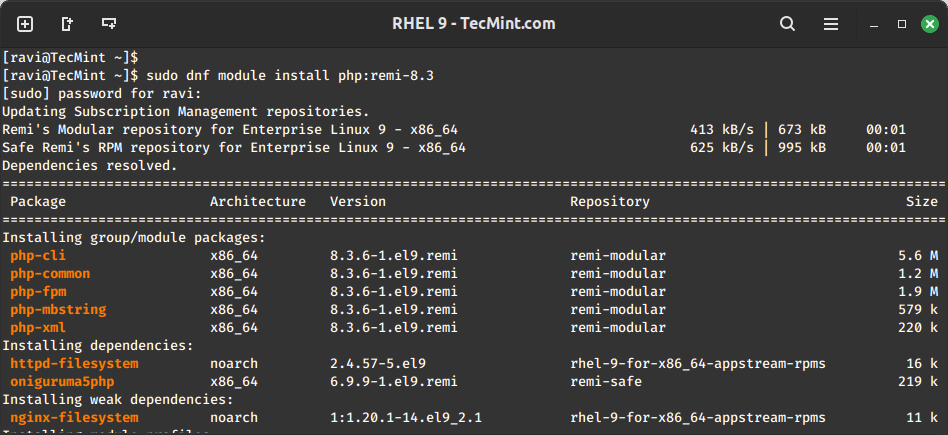Image resolution: width=948 pixels, height=435 pixels.
Task: Click the 413 kB/s download speed
Action: (722, 130)
